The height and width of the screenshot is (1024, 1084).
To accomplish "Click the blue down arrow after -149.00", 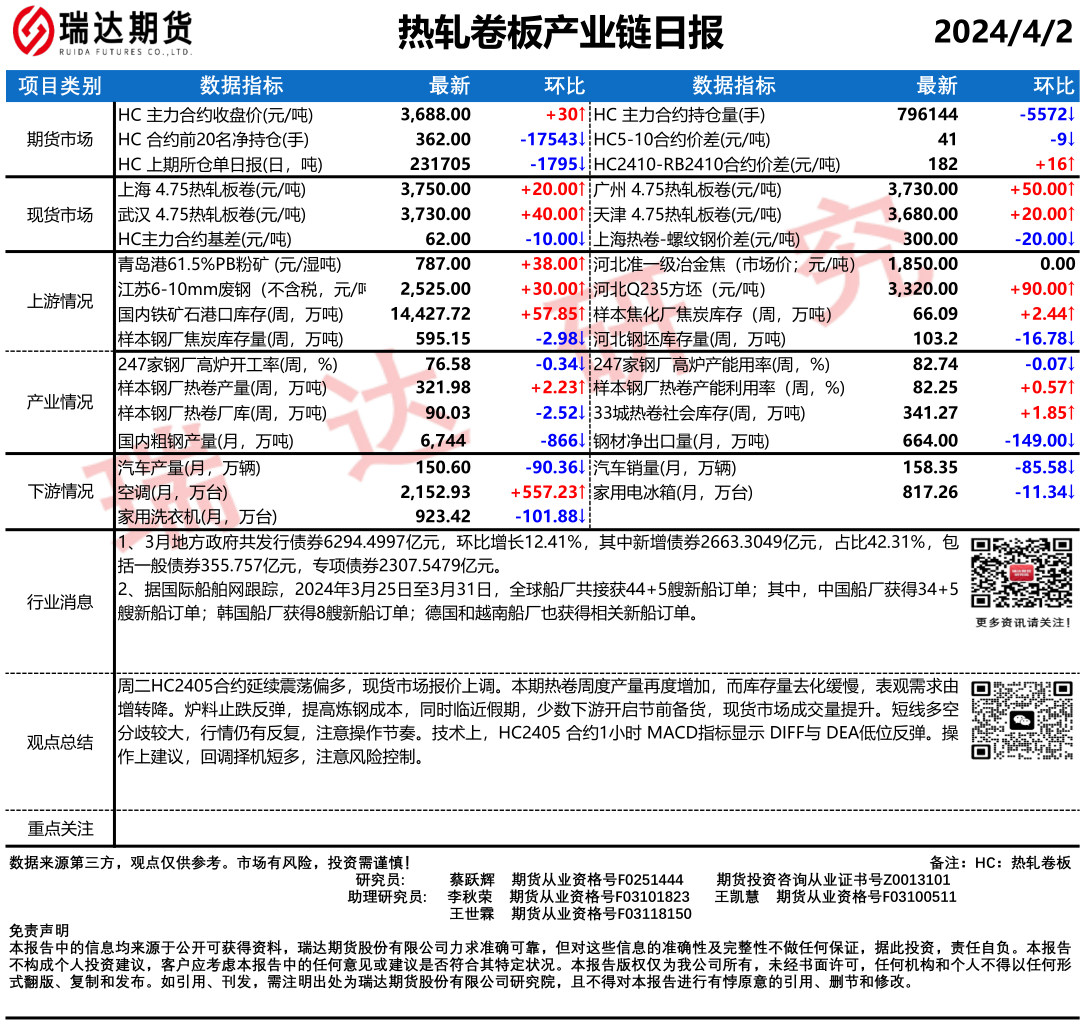I will (x=1069, y=440).
